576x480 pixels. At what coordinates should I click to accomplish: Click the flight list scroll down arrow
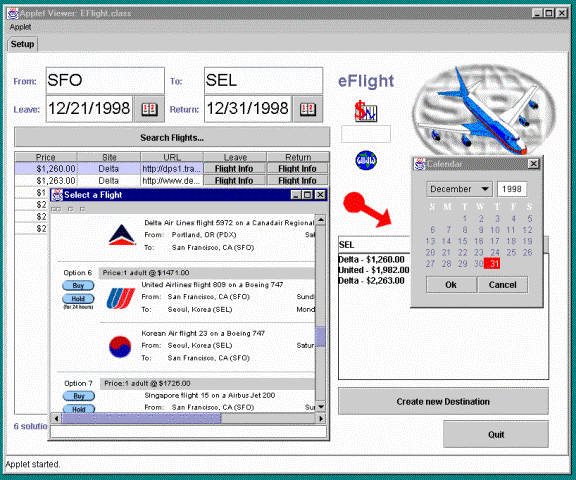[x=321, y=407]
